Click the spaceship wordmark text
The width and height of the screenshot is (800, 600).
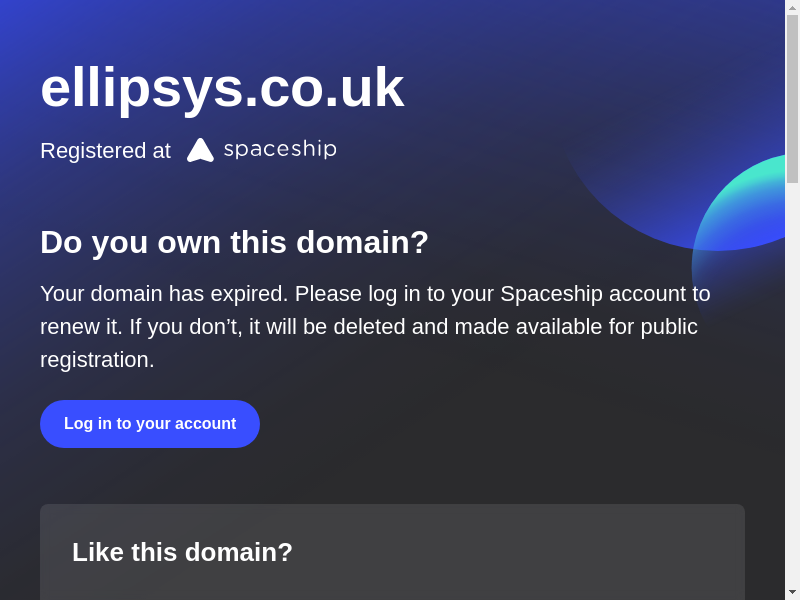[x=280, y=149]
